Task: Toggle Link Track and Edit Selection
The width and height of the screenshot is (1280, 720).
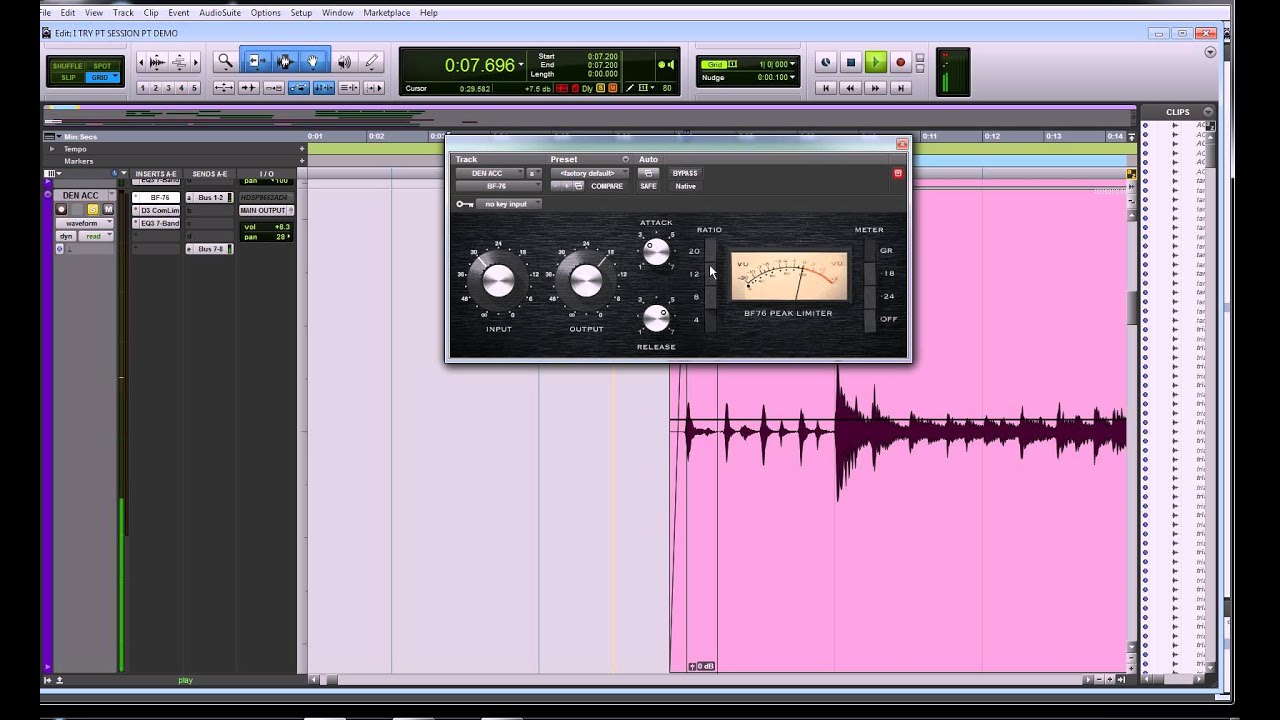Action: [349, 88]
